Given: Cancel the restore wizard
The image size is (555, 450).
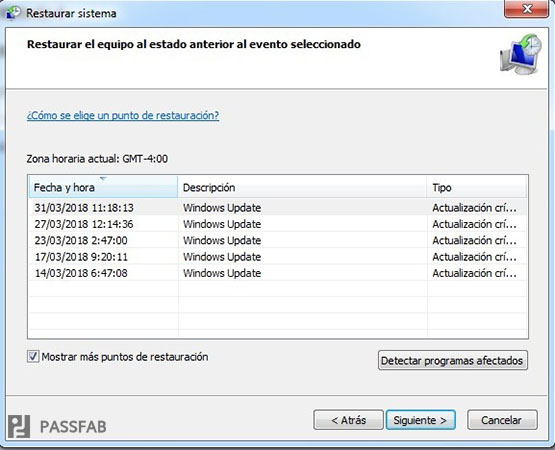Looking at the screenshot, I should pos(502,420).
